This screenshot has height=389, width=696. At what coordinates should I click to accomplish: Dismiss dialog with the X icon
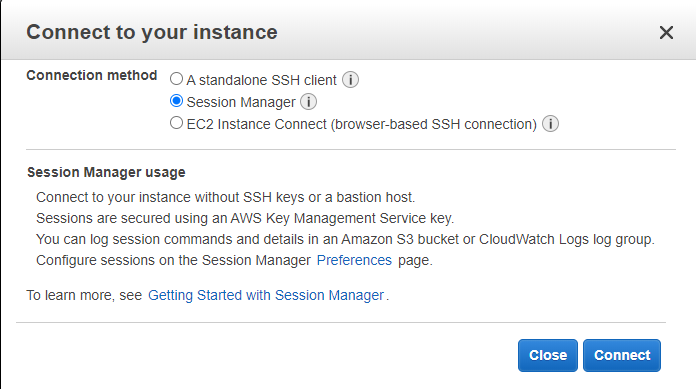[x=666, y=32]
